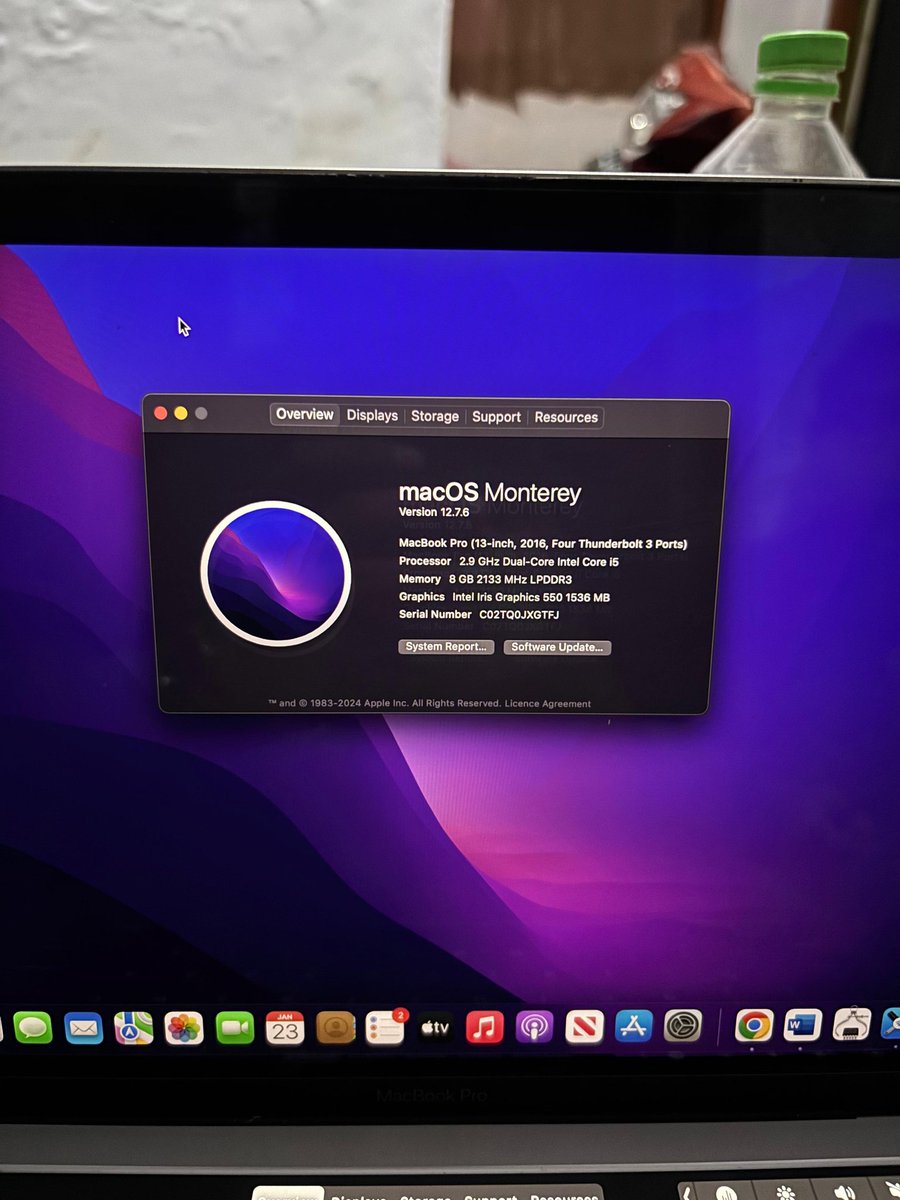The image size is (900, 1200).
Task: Open Calendar showing January 23
Action: [x=283, y=1028]
